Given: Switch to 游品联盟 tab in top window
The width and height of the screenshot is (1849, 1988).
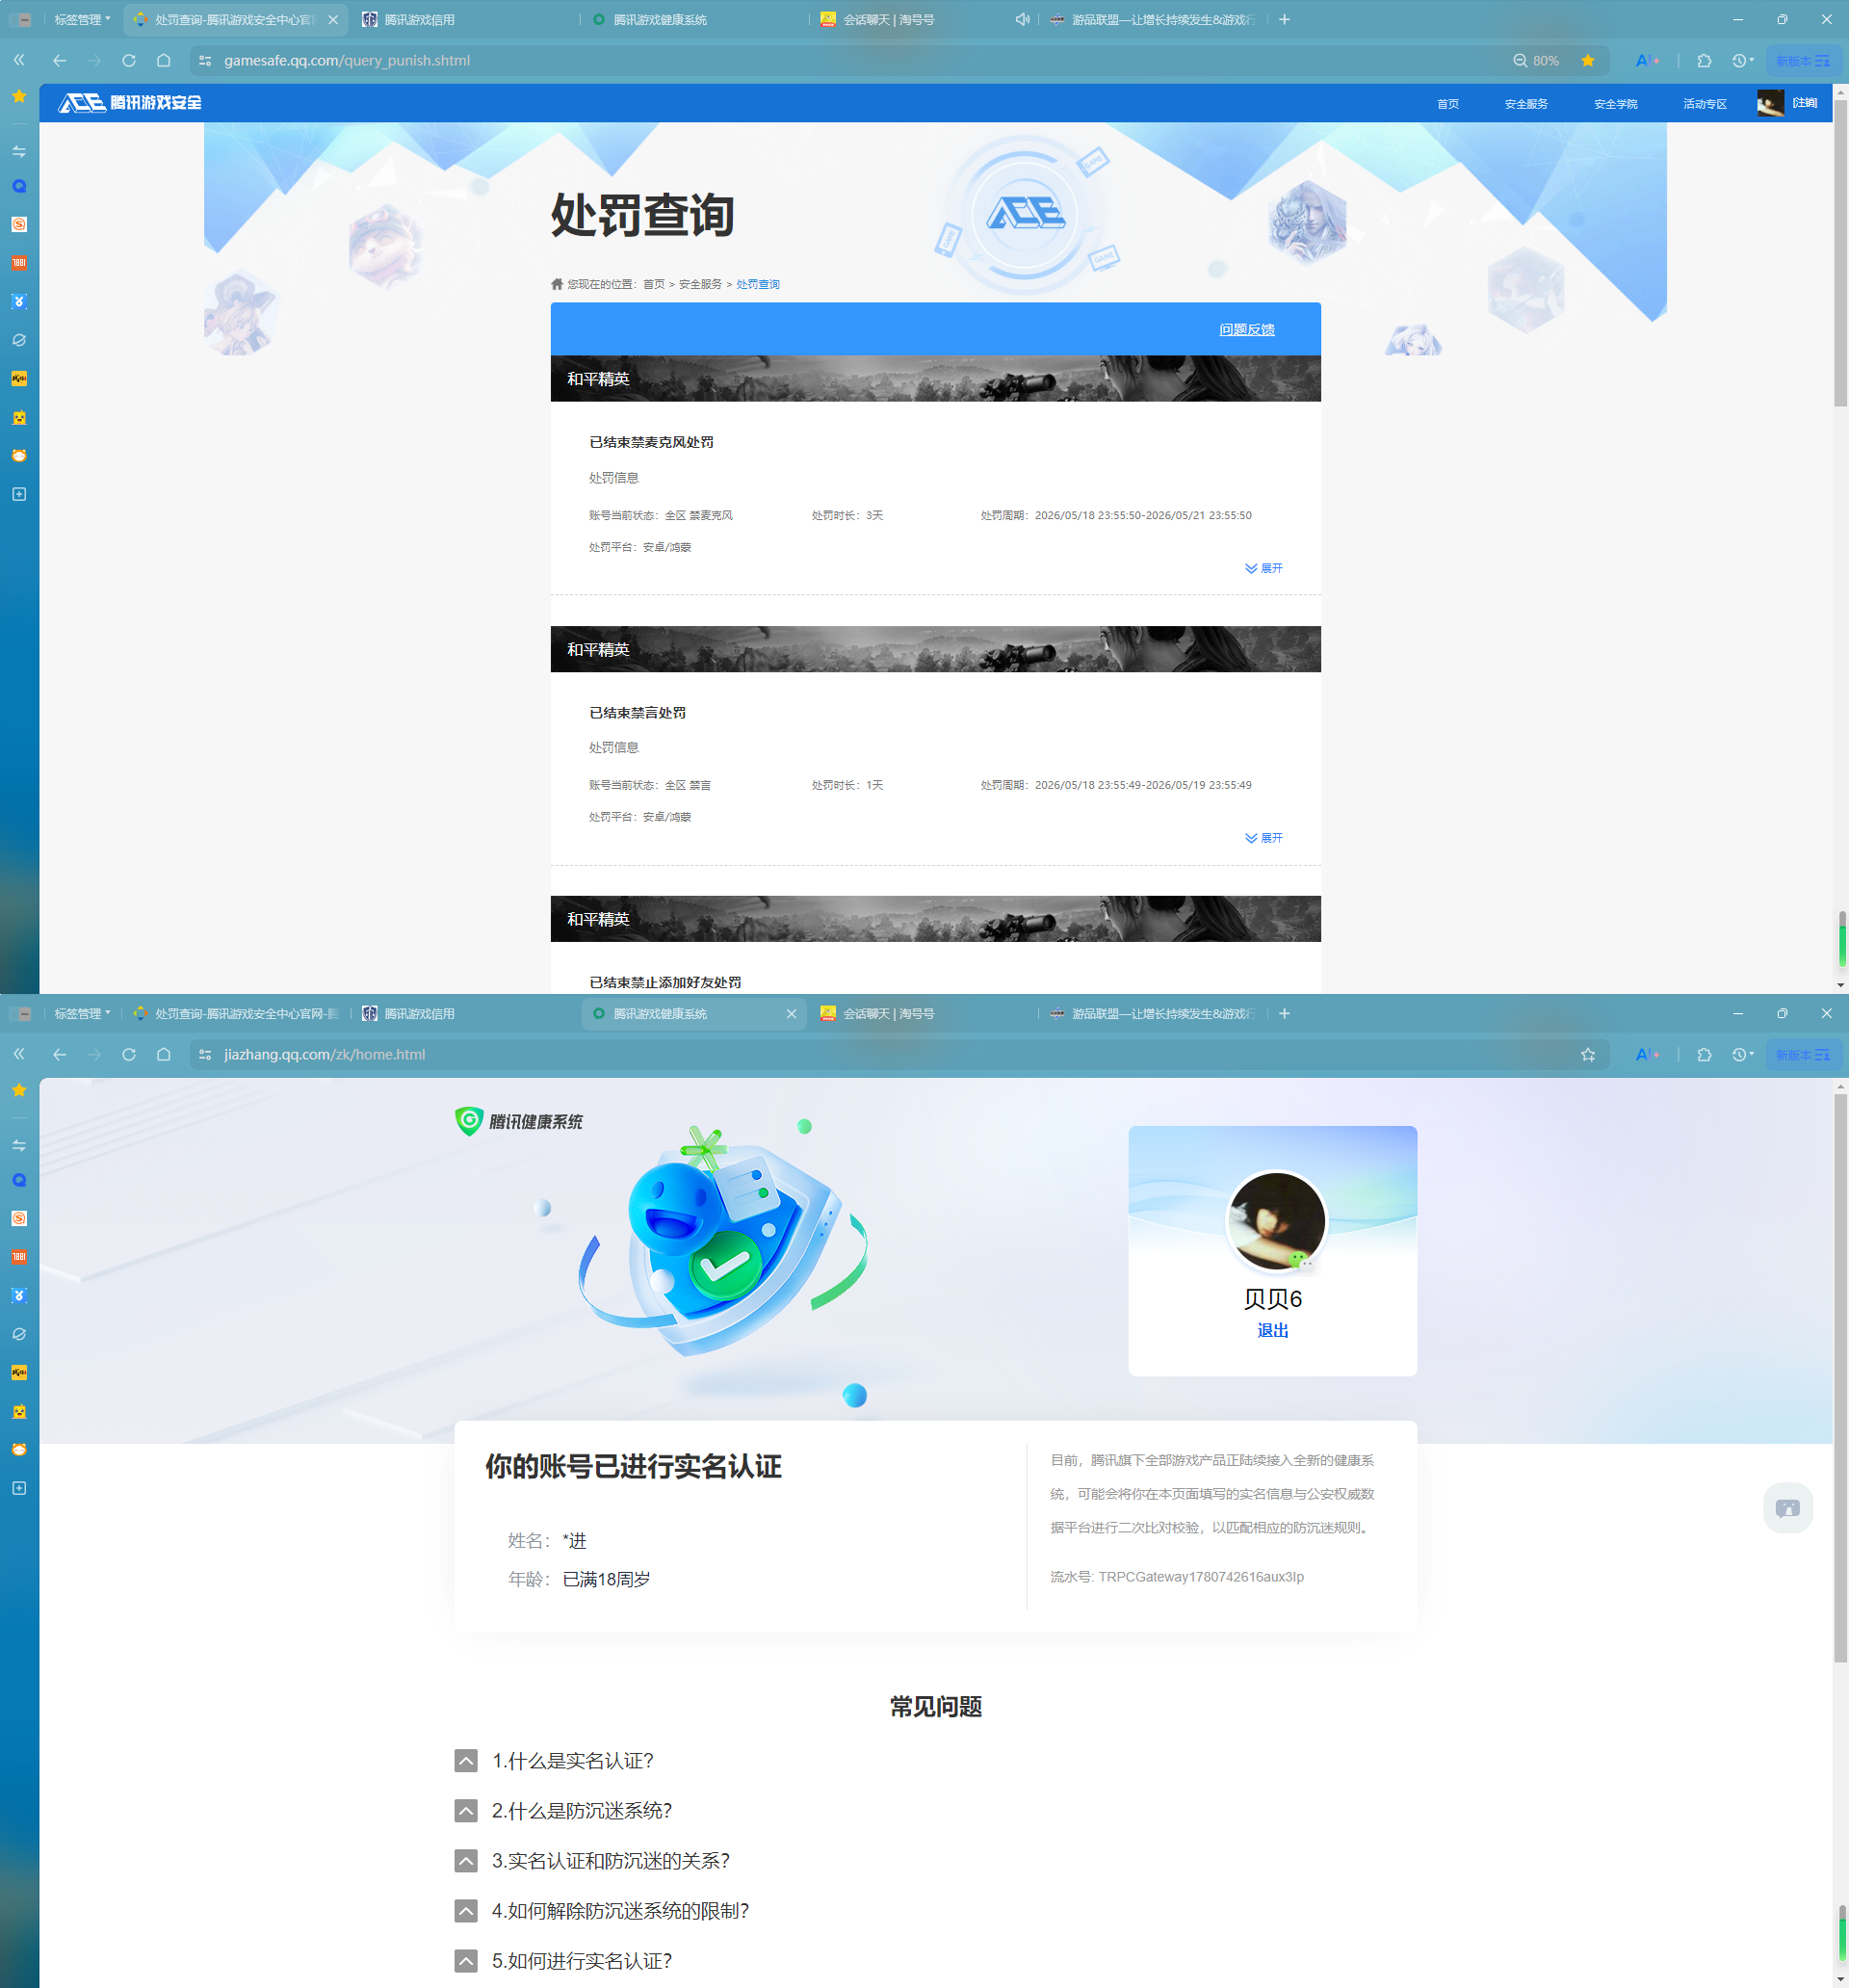Looking at the screenshot, I should pos(1152,19).
